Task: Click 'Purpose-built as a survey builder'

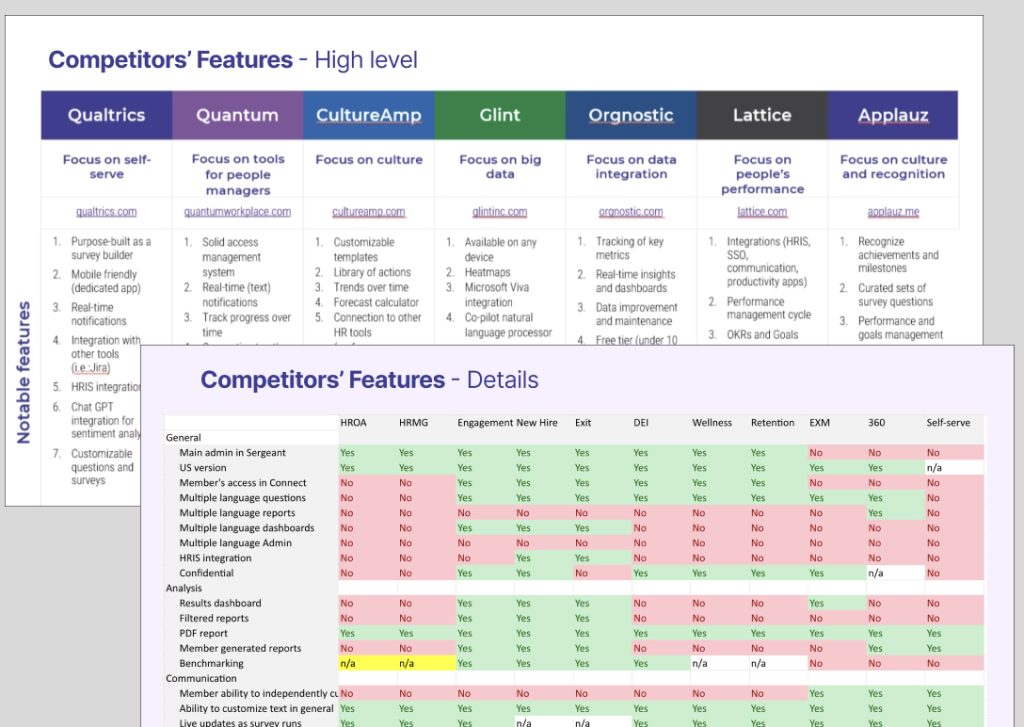Action: [x=111, y=248]
